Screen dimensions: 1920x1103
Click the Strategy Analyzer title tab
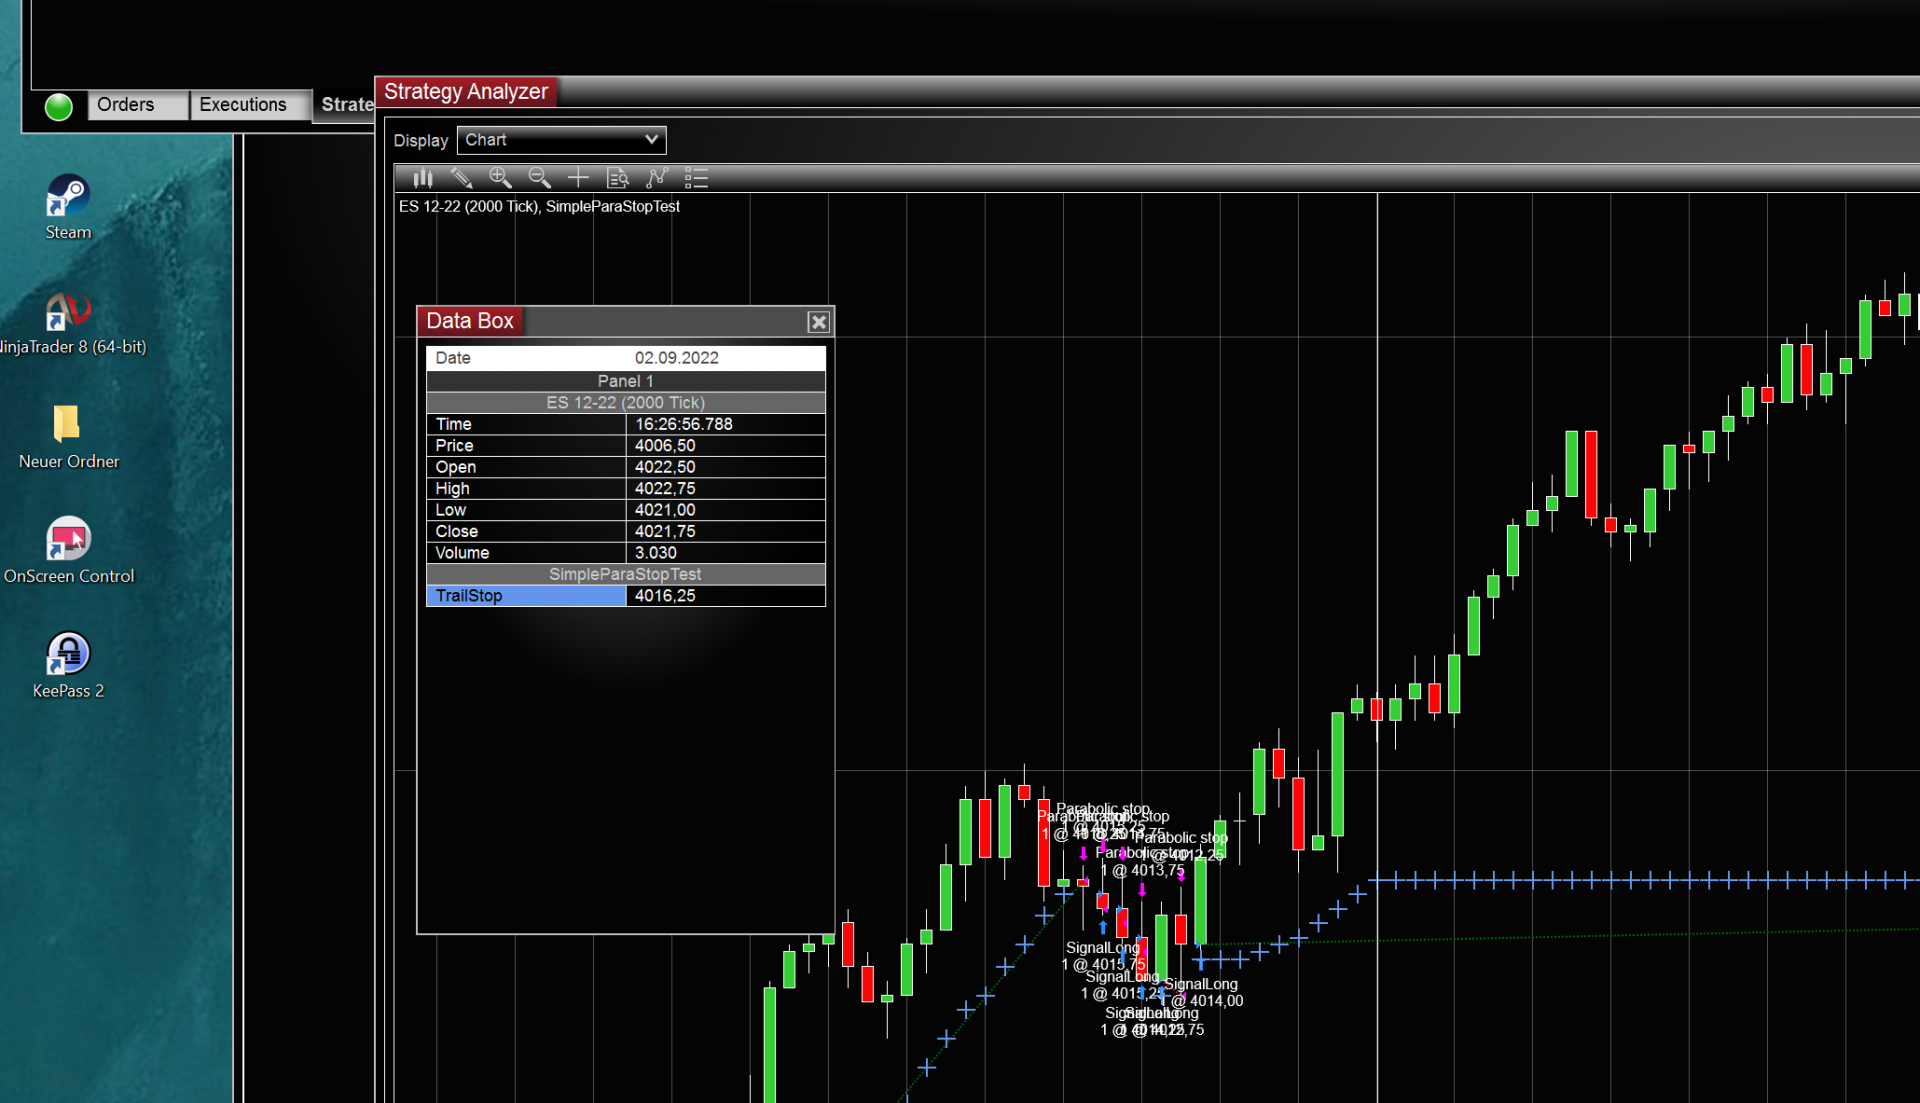[x=466, y=92]
